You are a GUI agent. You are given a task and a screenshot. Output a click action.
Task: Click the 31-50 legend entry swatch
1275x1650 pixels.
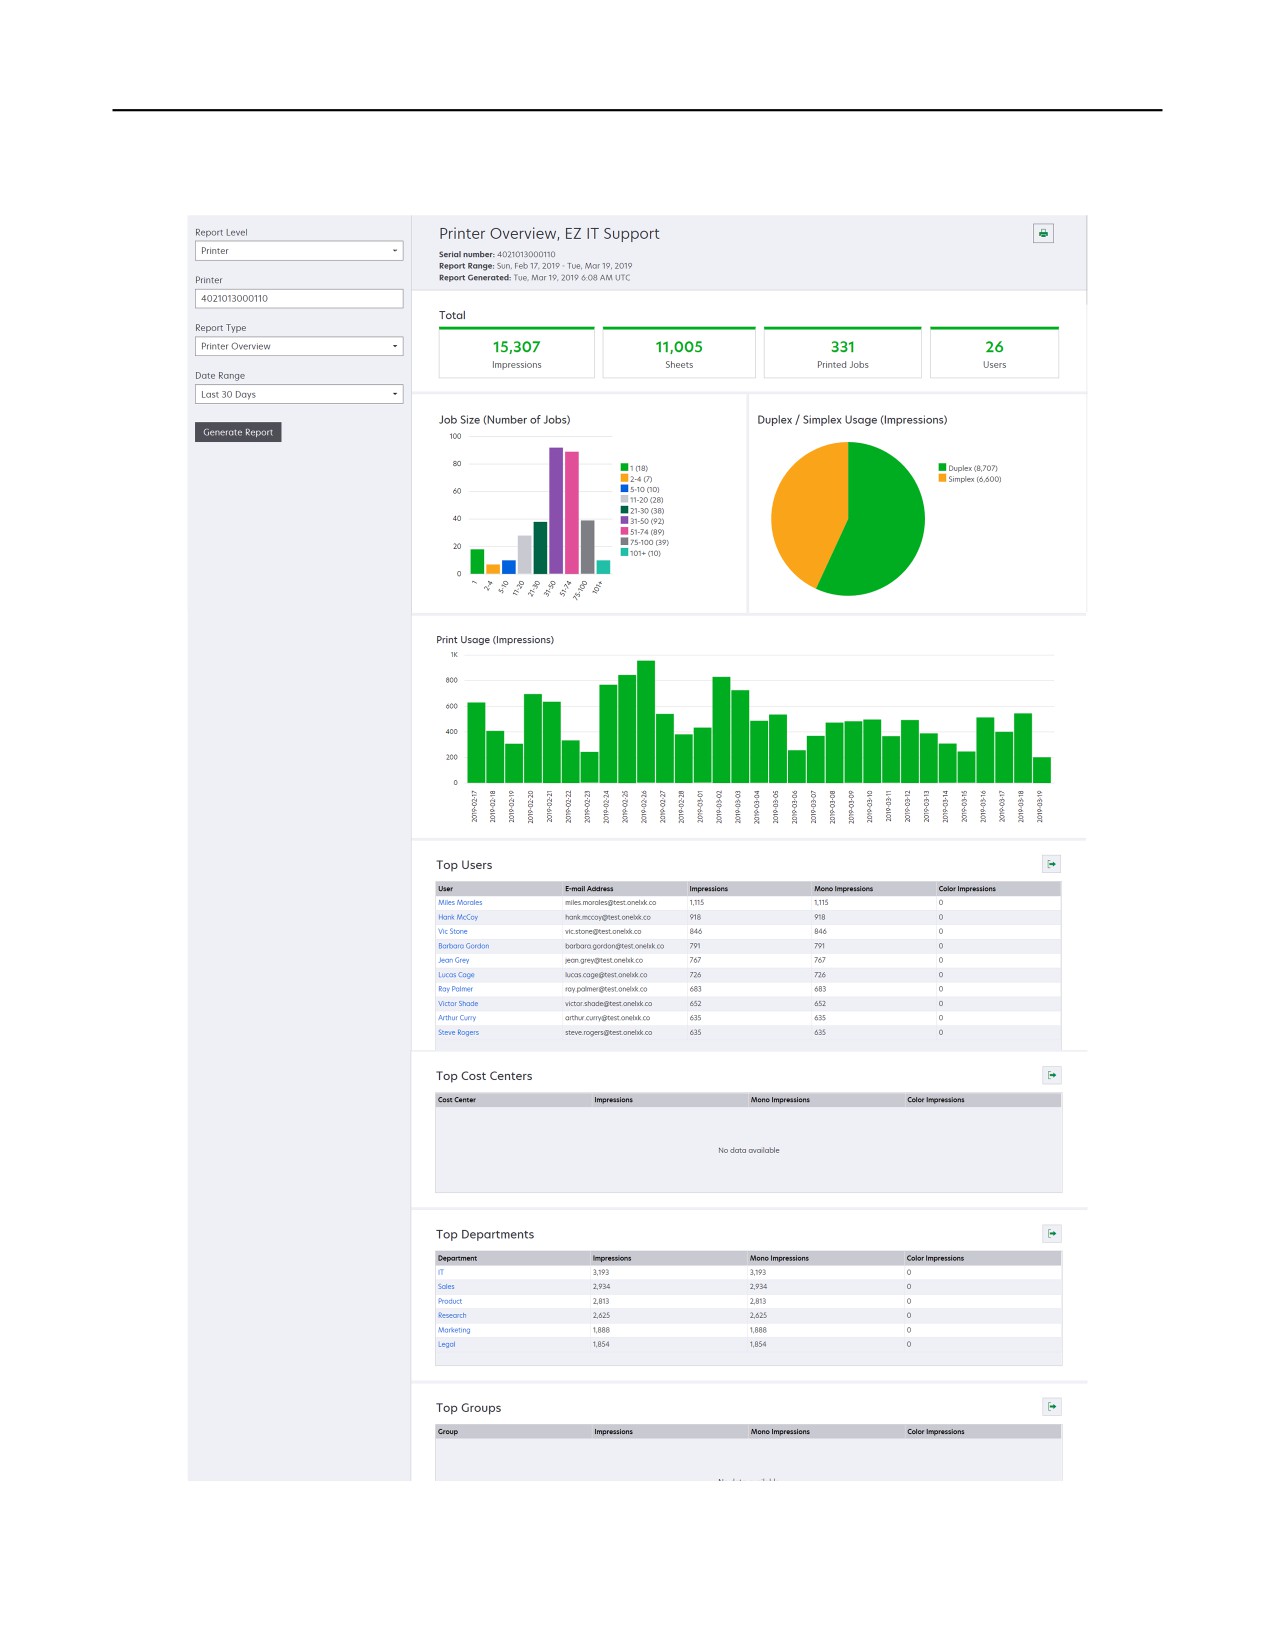tap(624, 520)
